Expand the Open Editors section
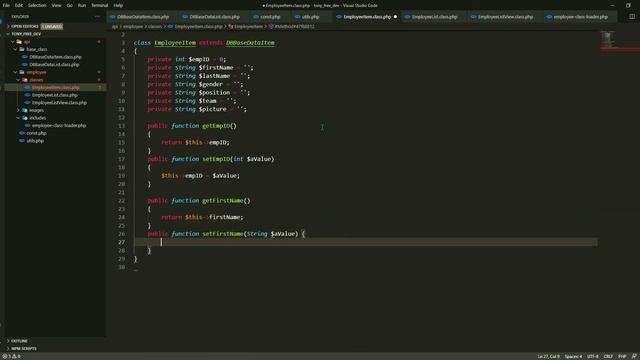The width and height of the screenshot is (640, 360). pos(24,27)
